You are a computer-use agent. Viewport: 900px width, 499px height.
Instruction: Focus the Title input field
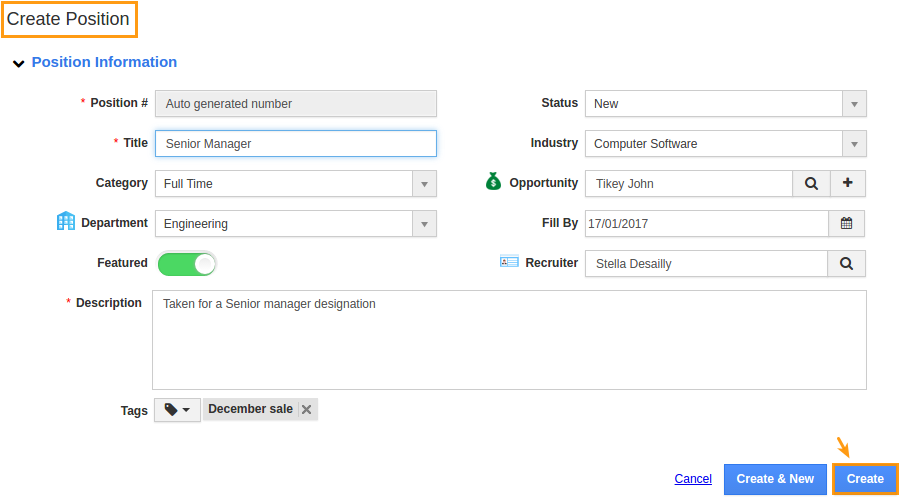point(296,144)
